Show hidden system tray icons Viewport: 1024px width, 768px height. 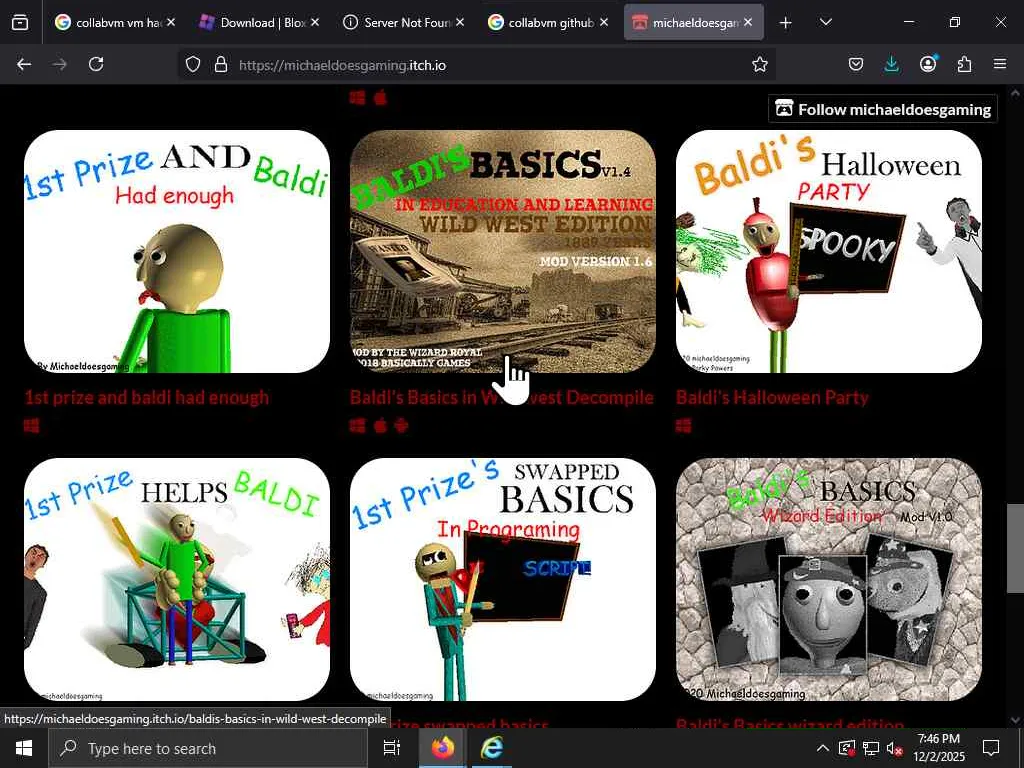[823, 748]
